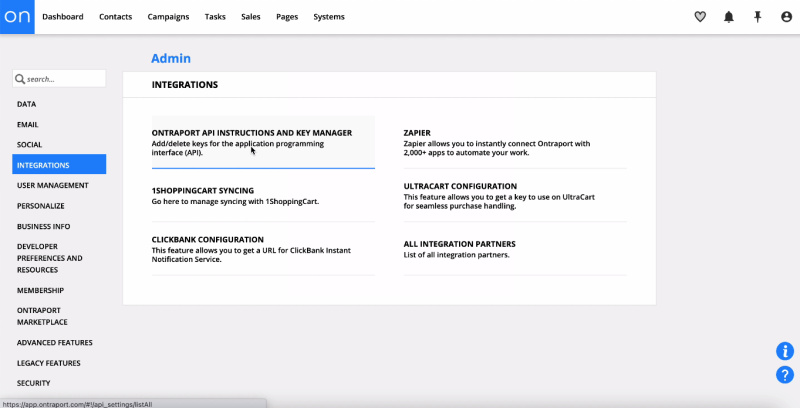Click 'Add/delete keys for the application' description

[x=238, y=148]
